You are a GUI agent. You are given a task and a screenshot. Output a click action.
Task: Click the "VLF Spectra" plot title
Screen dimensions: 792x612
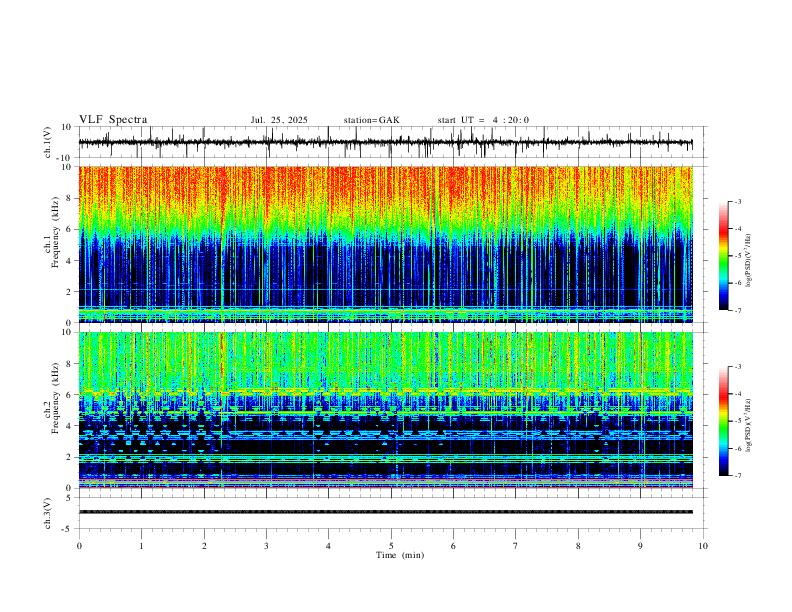click(113, 120)
